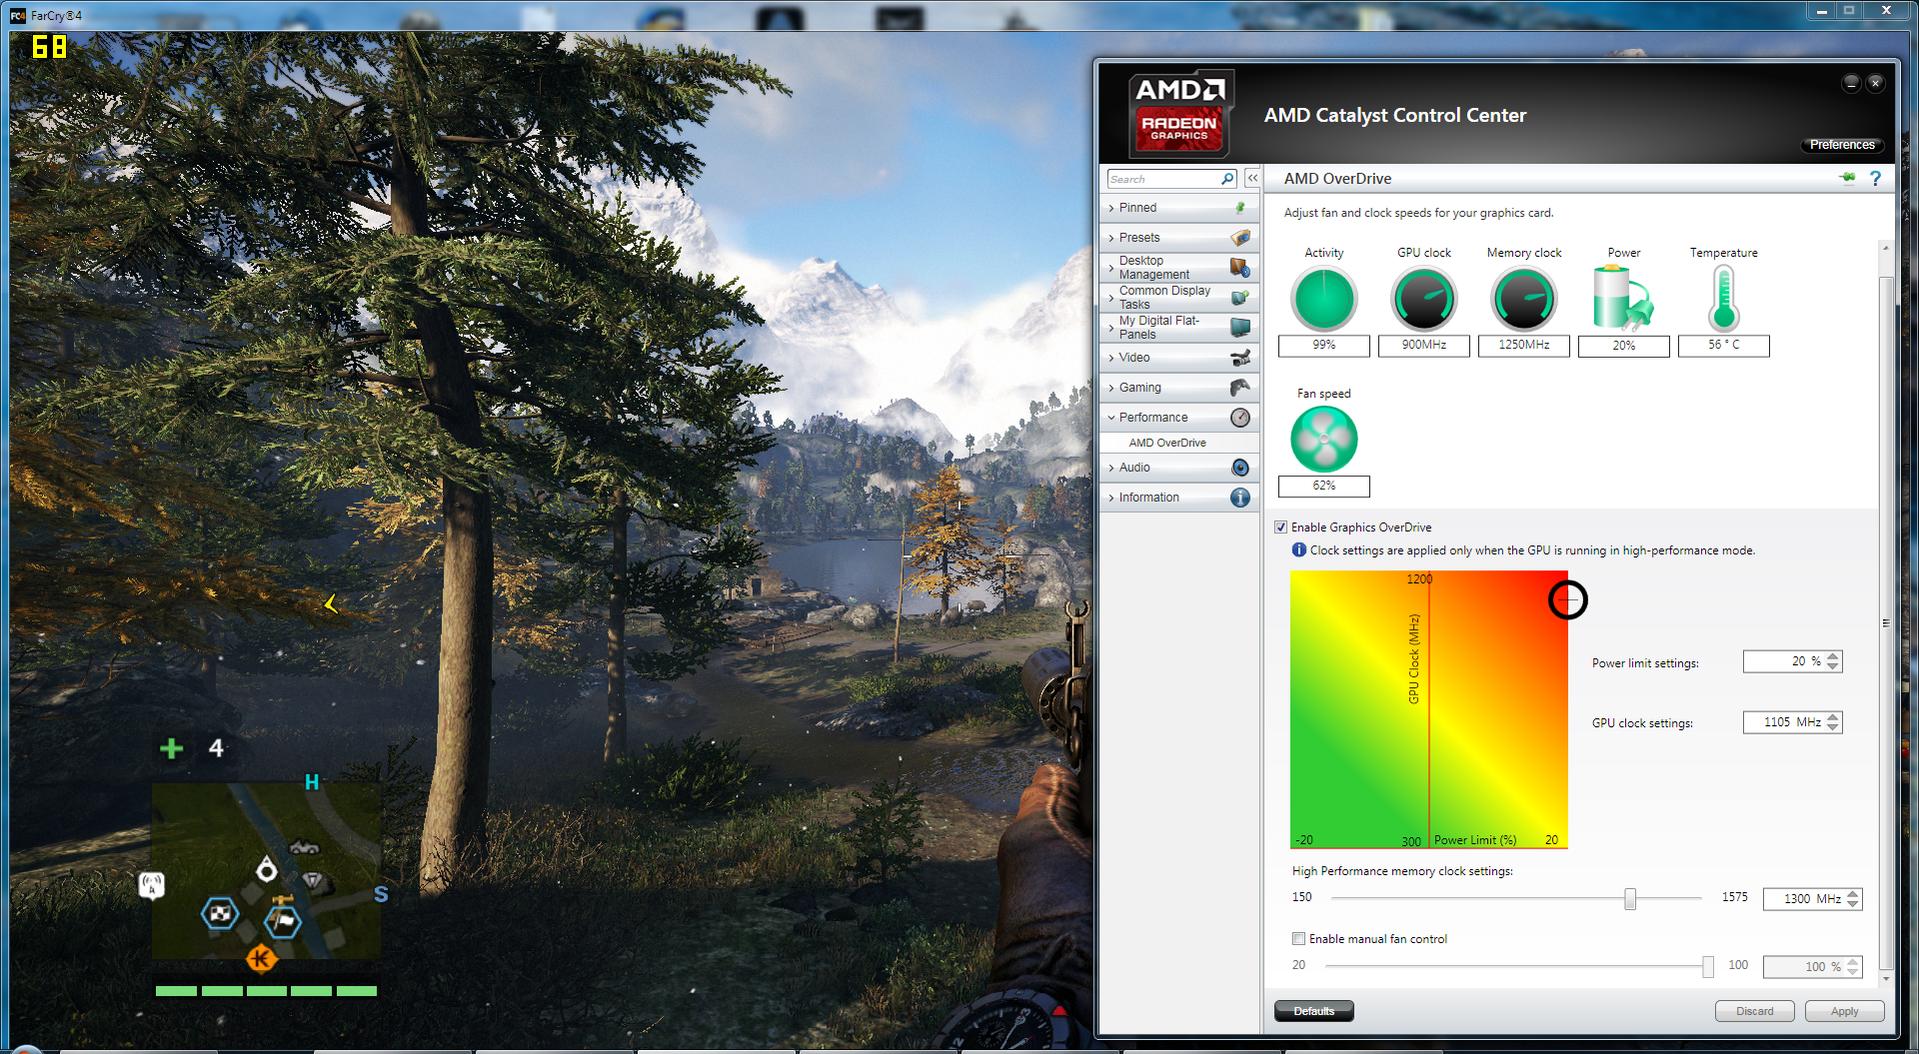Click the Gaming controller icon

(x=1240, y=388)
